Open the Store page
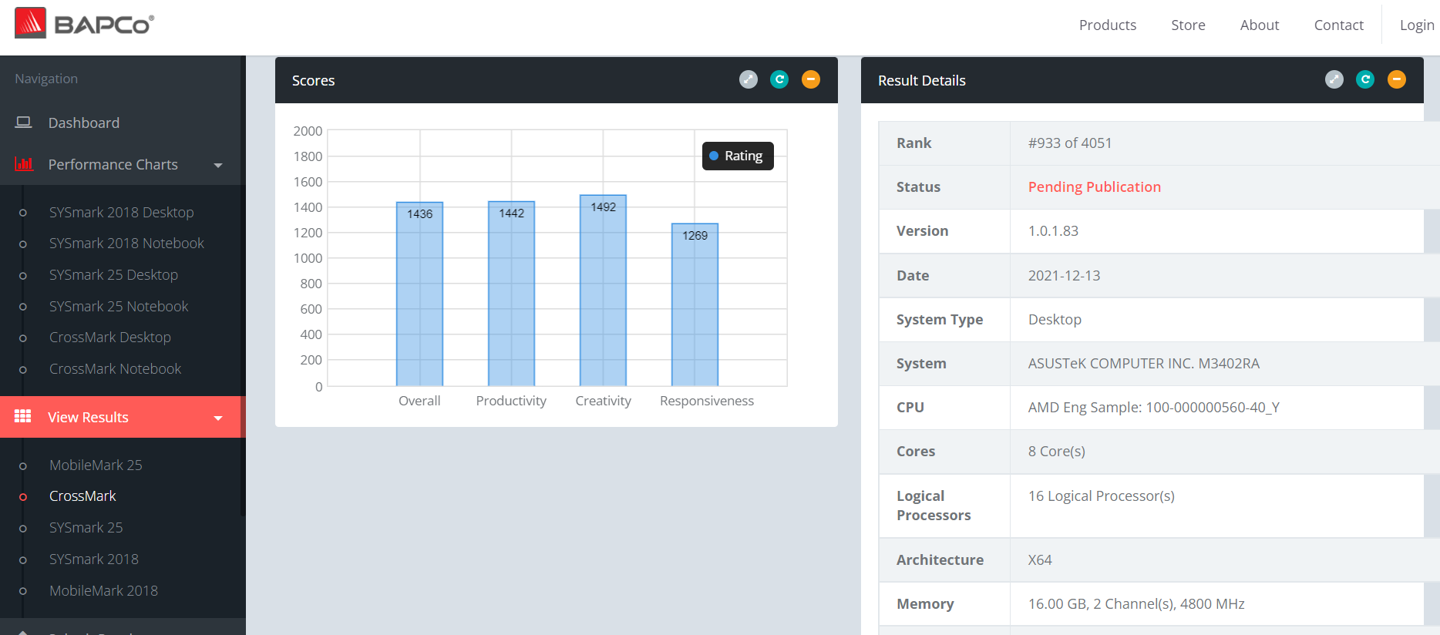1440x635 pixels. [x=1188, y=25]
